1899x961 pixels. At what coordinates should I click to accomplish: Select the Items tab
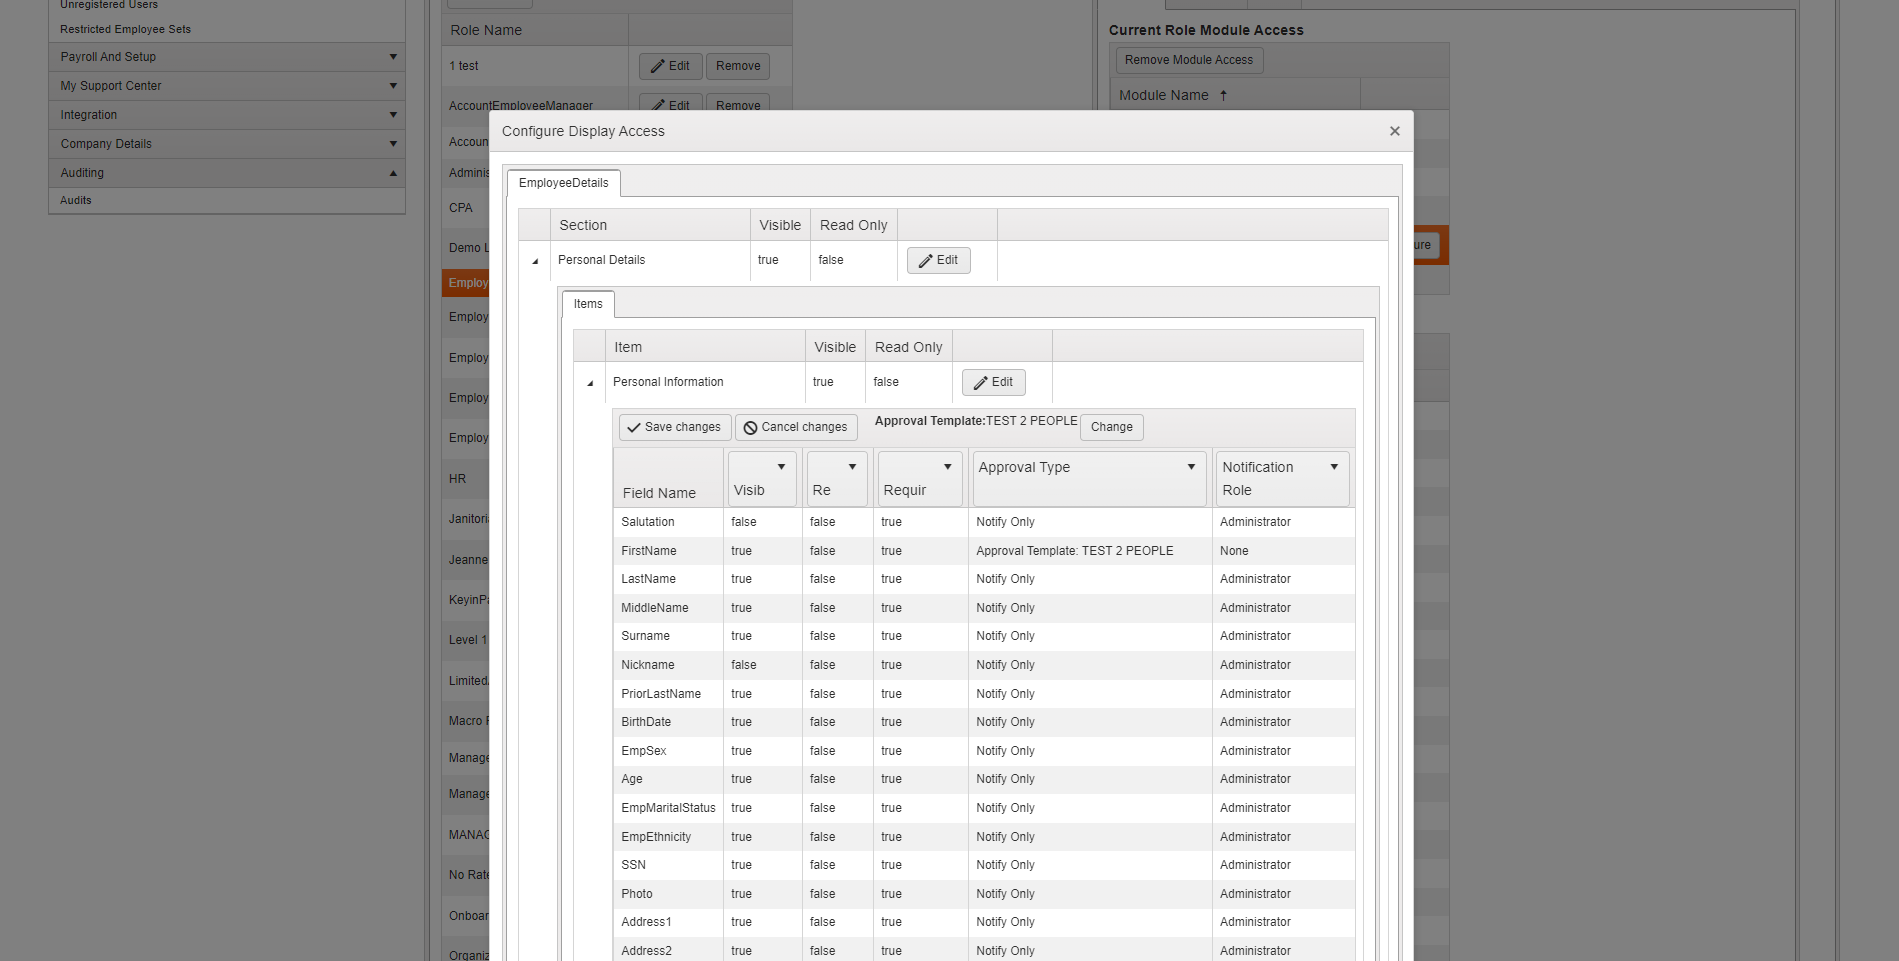tap(588, 304)
